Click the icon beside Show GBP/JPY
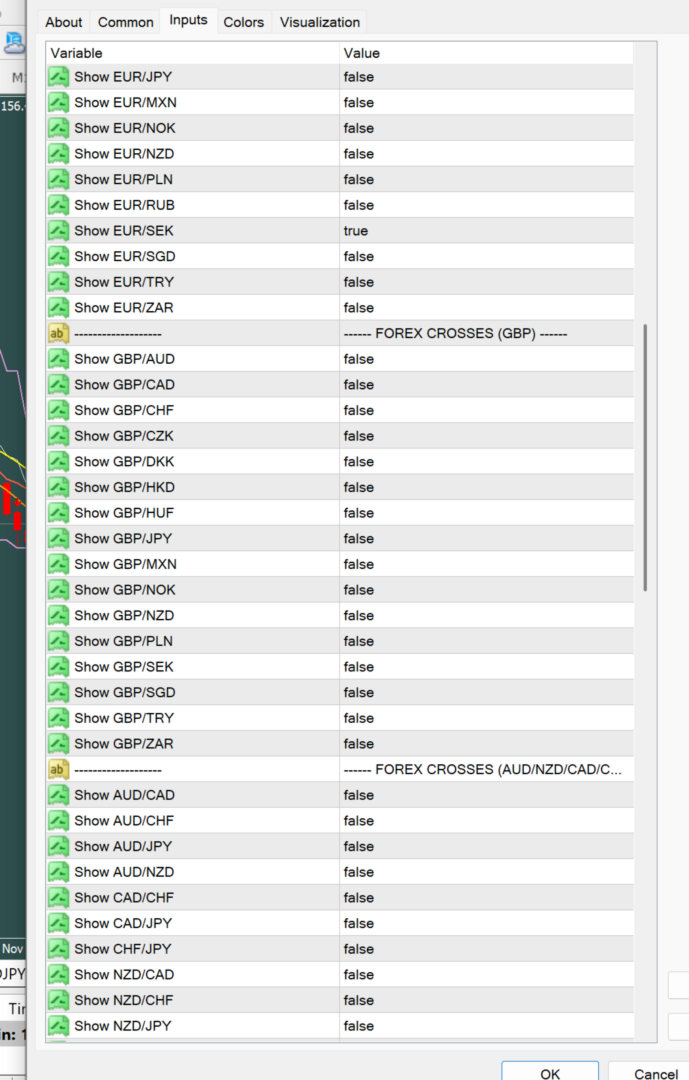Image resolution: width=689 pixels, height=1080 pixels. tap(59, 539)
